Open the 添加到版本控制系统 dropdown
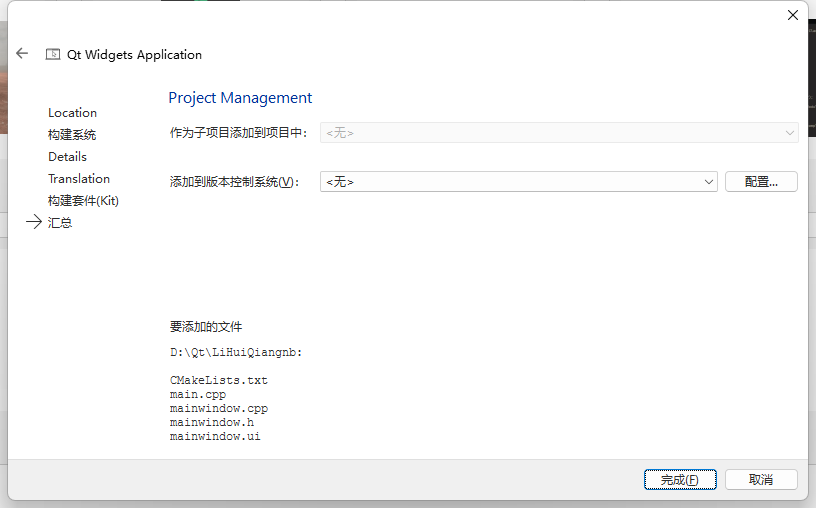 [x=518, y=182]
